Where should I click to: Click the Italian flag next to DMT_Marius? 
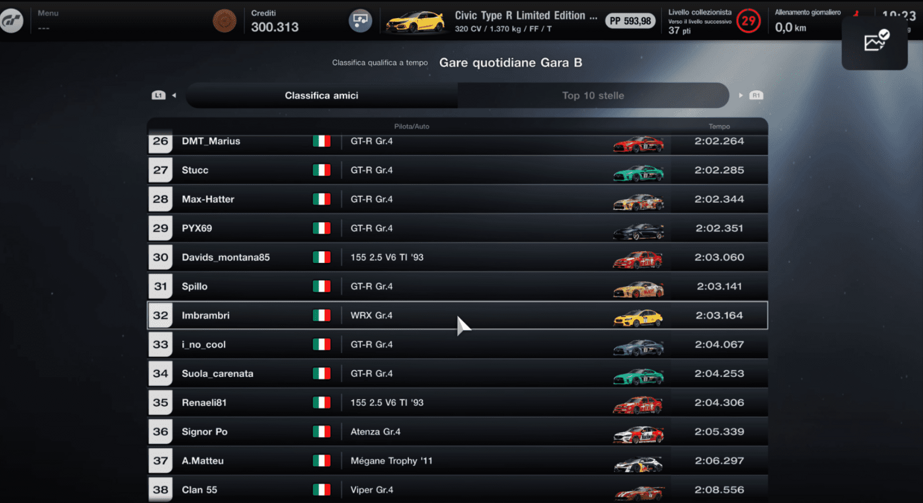click(321, 142)
